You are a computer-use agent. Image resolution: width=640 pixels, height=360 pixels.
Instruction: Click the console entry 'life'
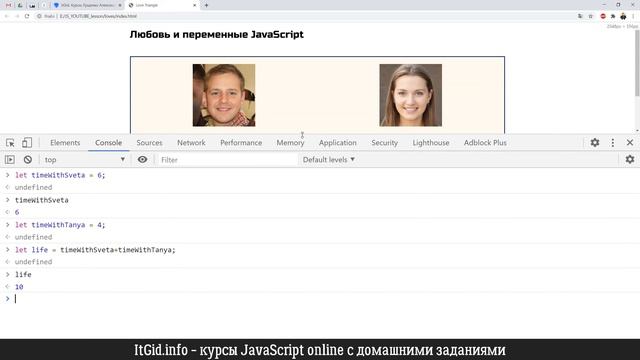pyautogui.click(x=23, y=275)
